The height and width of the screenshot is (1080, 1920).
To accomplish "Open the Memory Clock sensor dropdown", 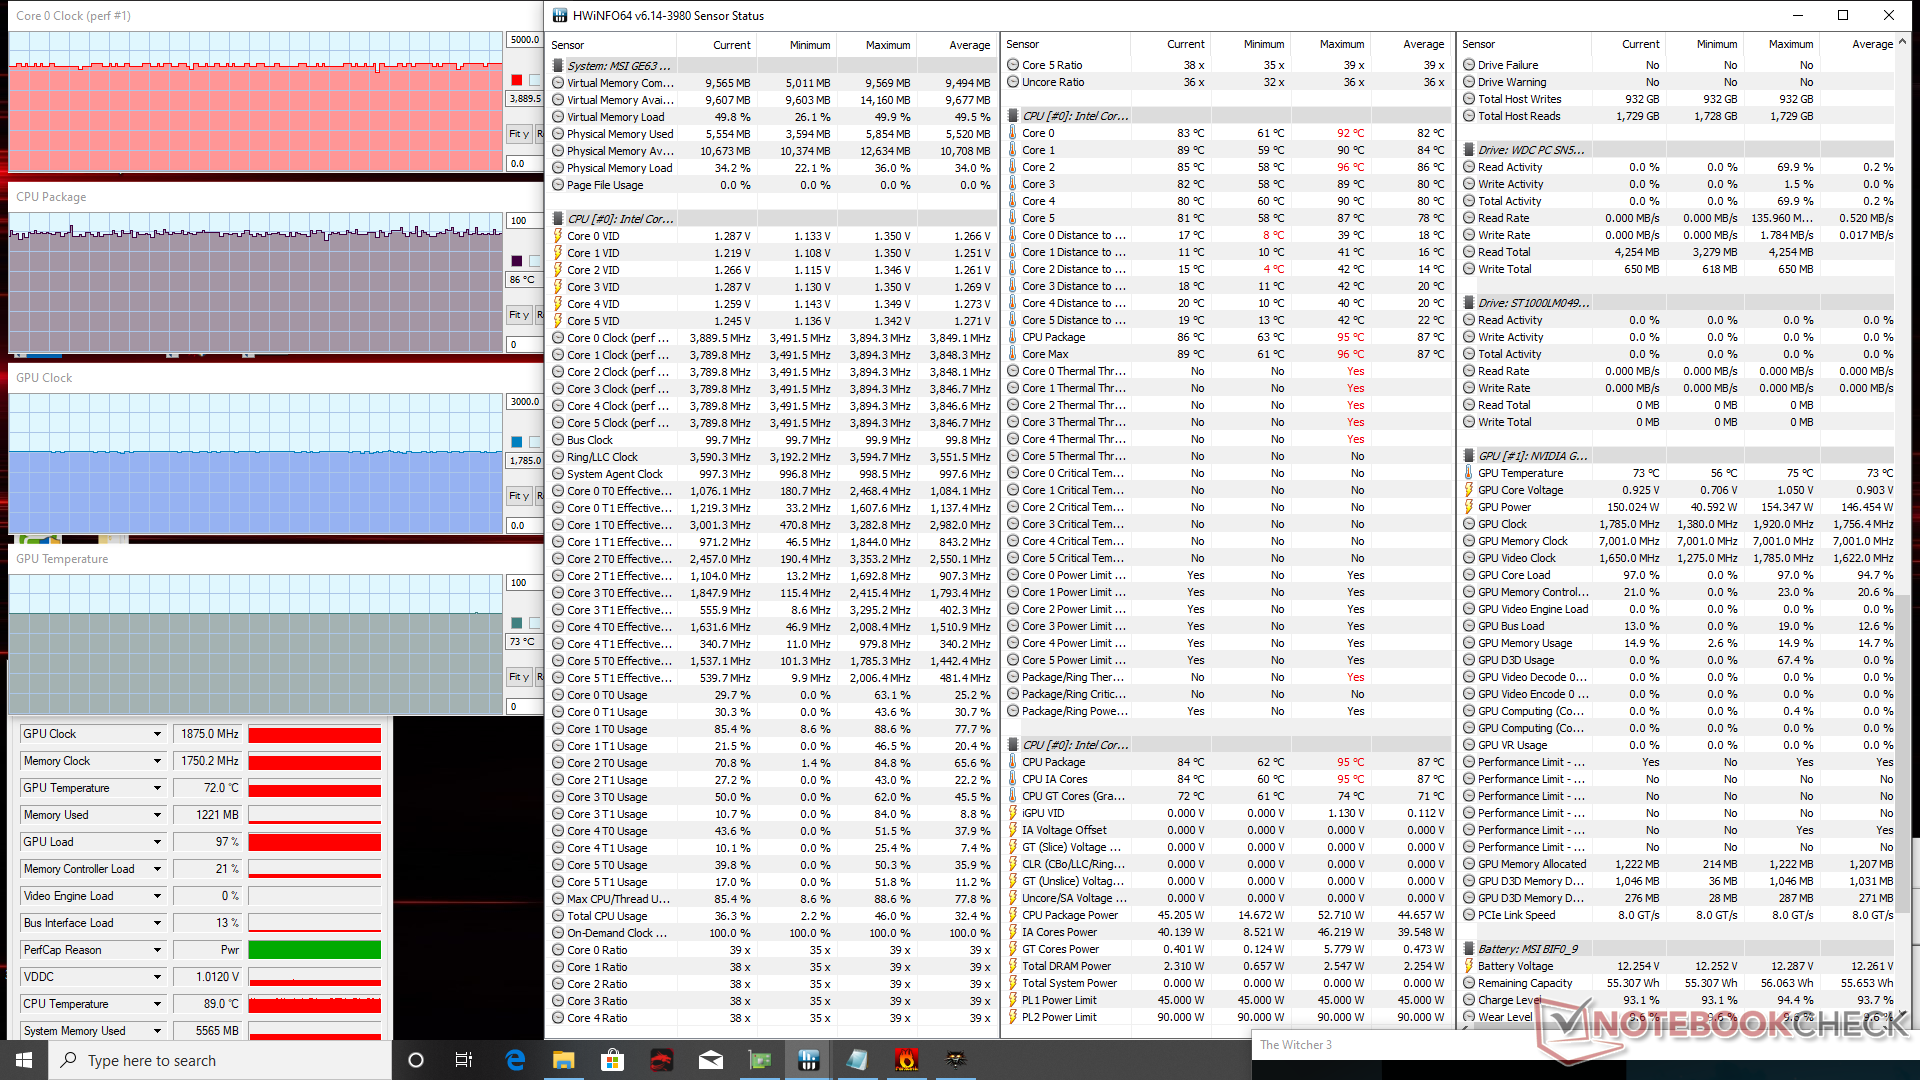I will [157, 761].
